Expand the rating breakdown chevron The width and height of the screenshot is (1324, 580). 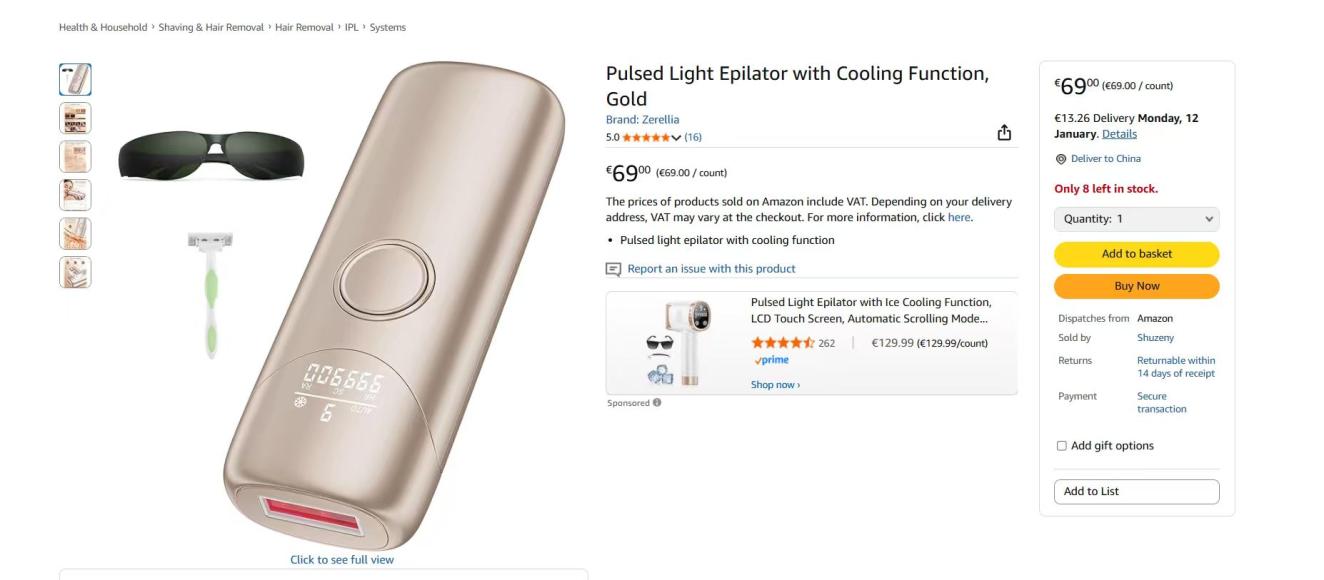click(x=676, y=137)
